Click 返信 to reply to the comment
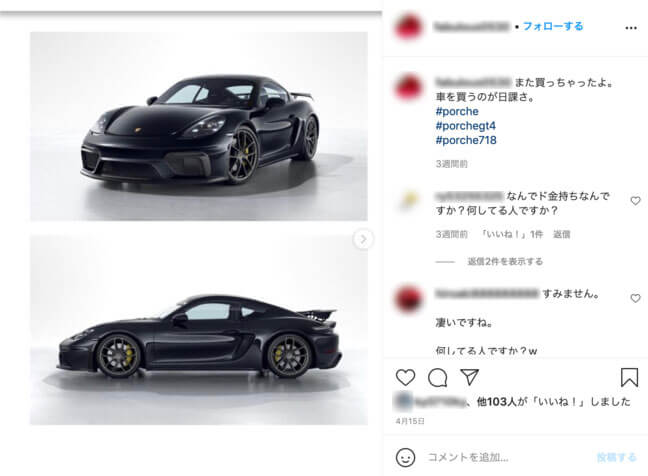The width and height of the screenshot is (648, 476). pyautogui.click(x=562, y=234)
